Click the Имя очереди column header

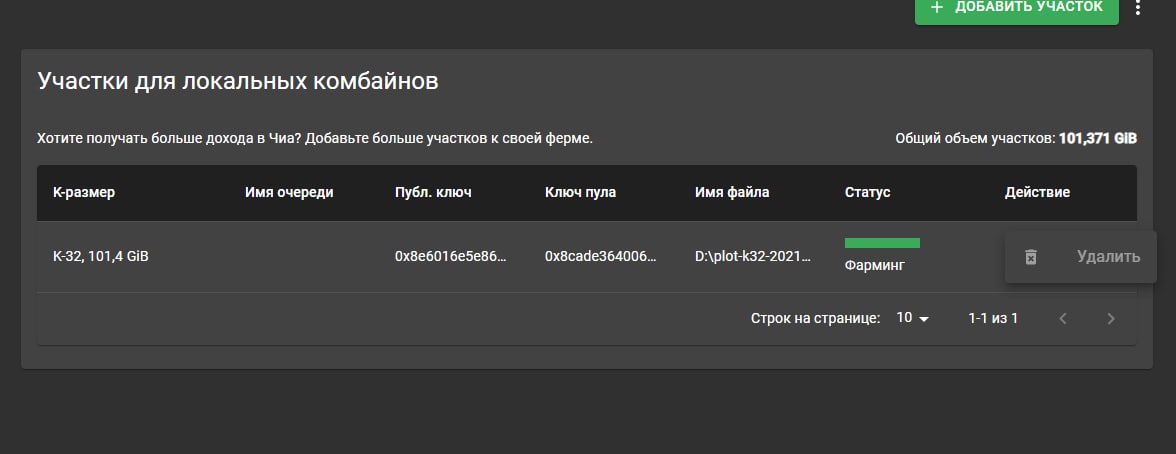click(289, 192)
